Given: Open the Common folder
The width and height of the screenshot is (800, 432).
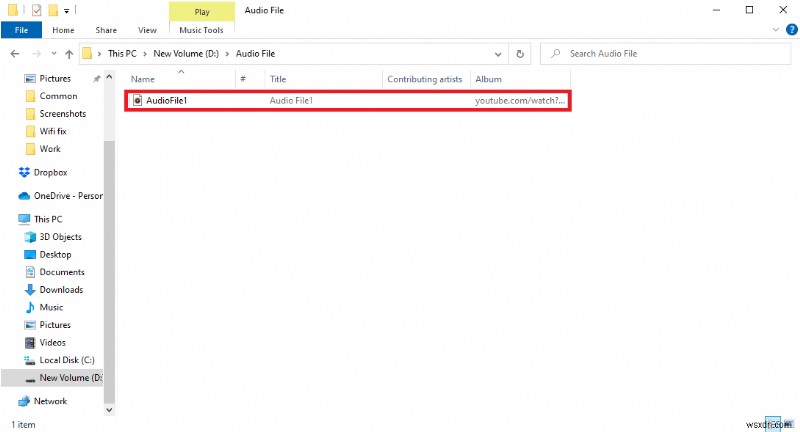Looking at the screenshot, I should (58, 96).
